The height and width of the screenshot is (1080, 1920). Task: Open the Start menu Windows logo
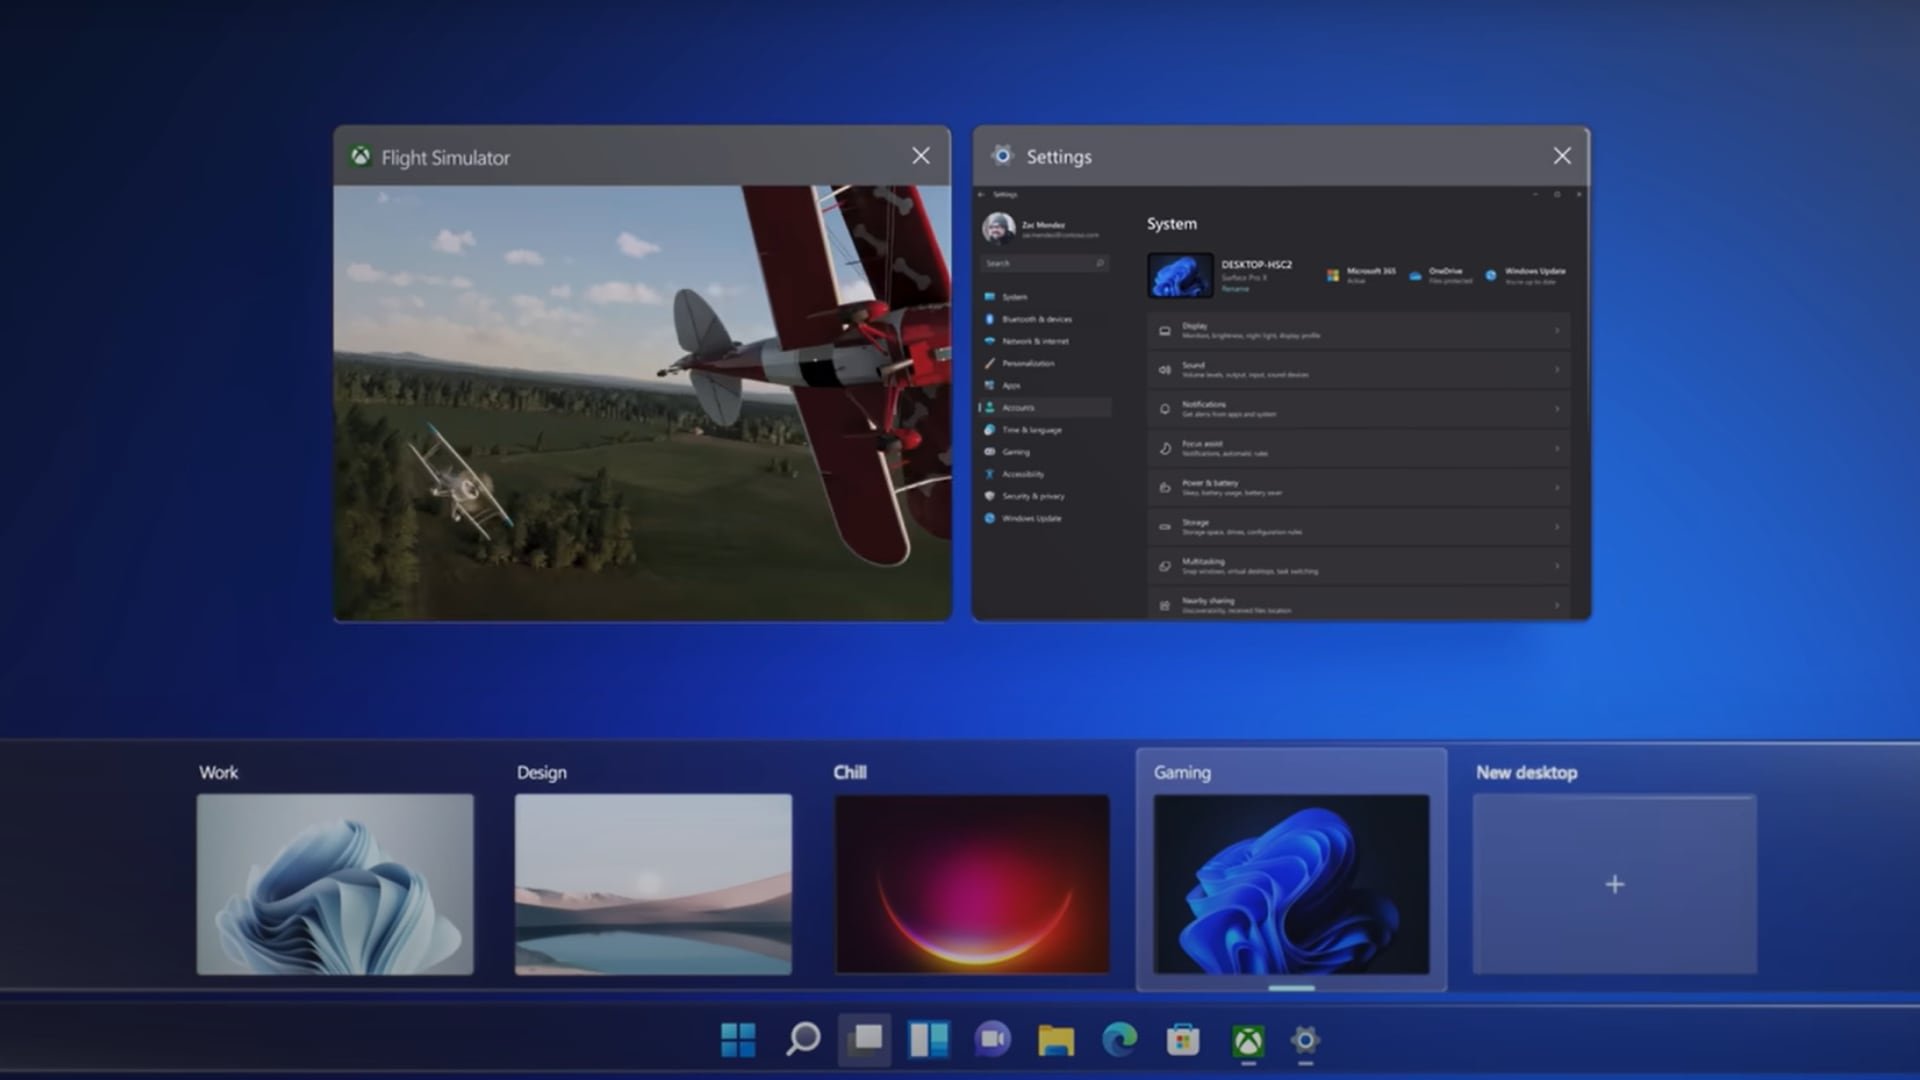(x=738, y=1040)
